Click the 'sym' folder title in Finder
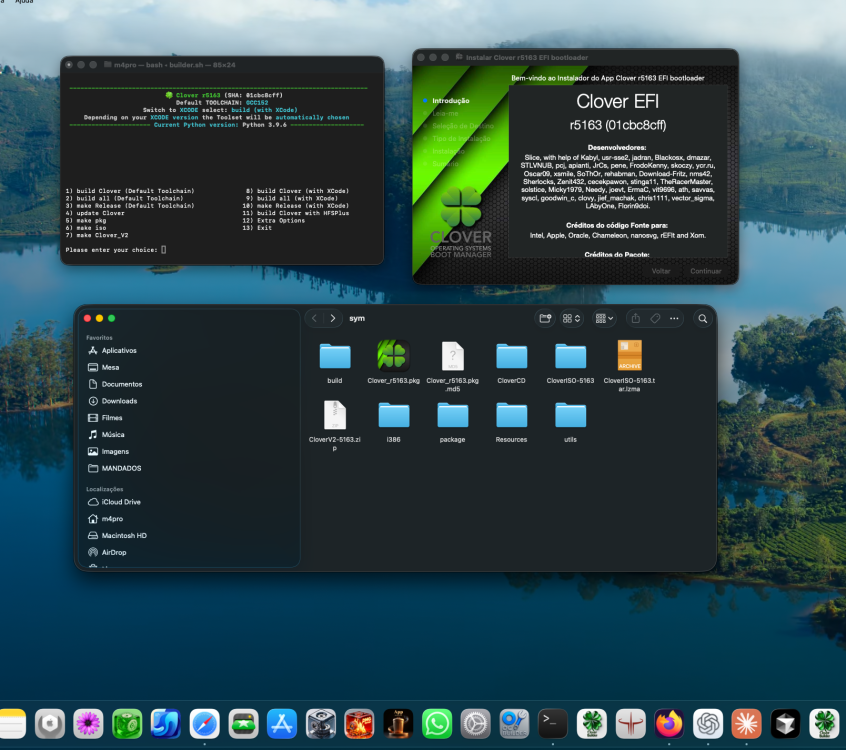The image size is (846, 750). click(357, 318)
